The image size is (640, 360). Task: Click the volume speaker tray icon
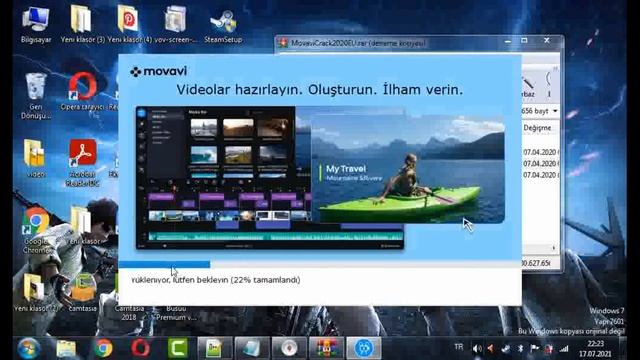click(476, 349)
